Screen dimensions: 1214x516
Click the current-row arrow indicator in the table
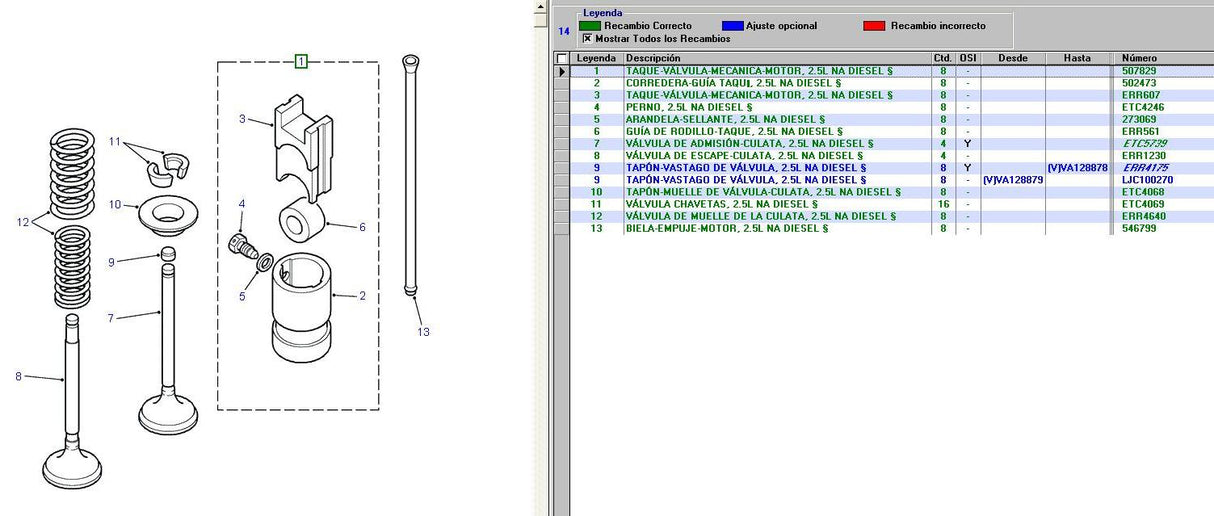[x=561, y=71]
